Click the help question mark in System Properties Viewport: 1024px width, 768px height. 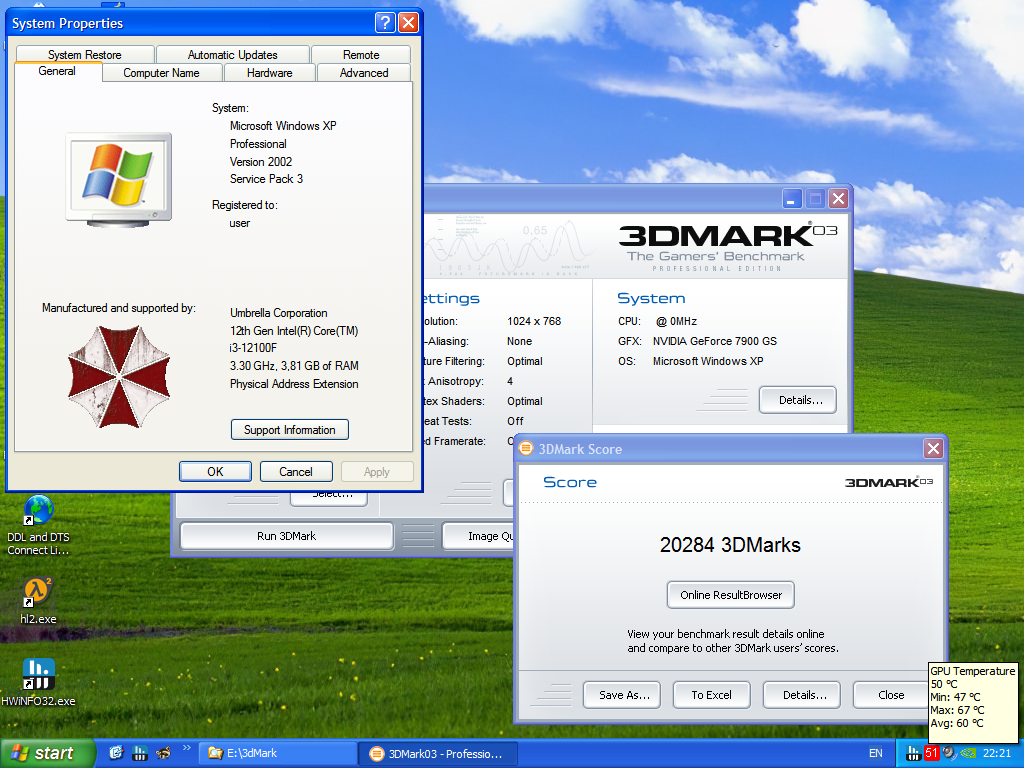click(385, 23)
